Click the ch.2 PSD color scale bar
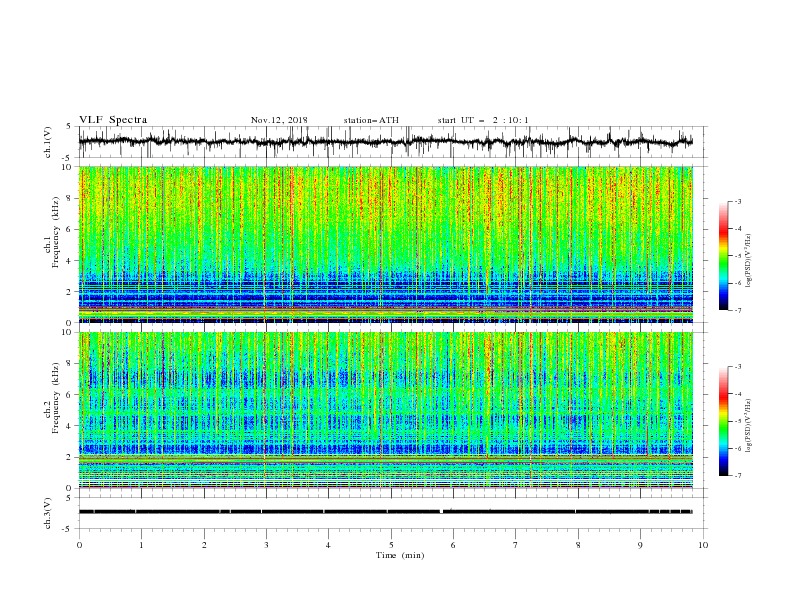The width and height of the screenshot is (792, 612). [723, 421]
